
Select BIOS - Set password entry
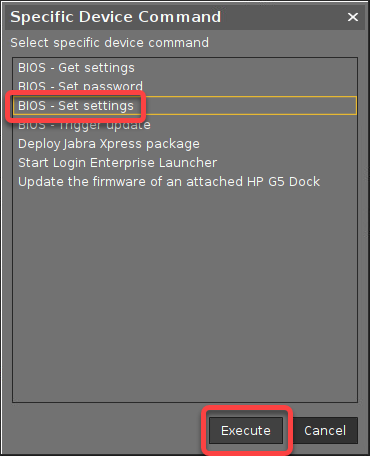(x=185, y=86)
